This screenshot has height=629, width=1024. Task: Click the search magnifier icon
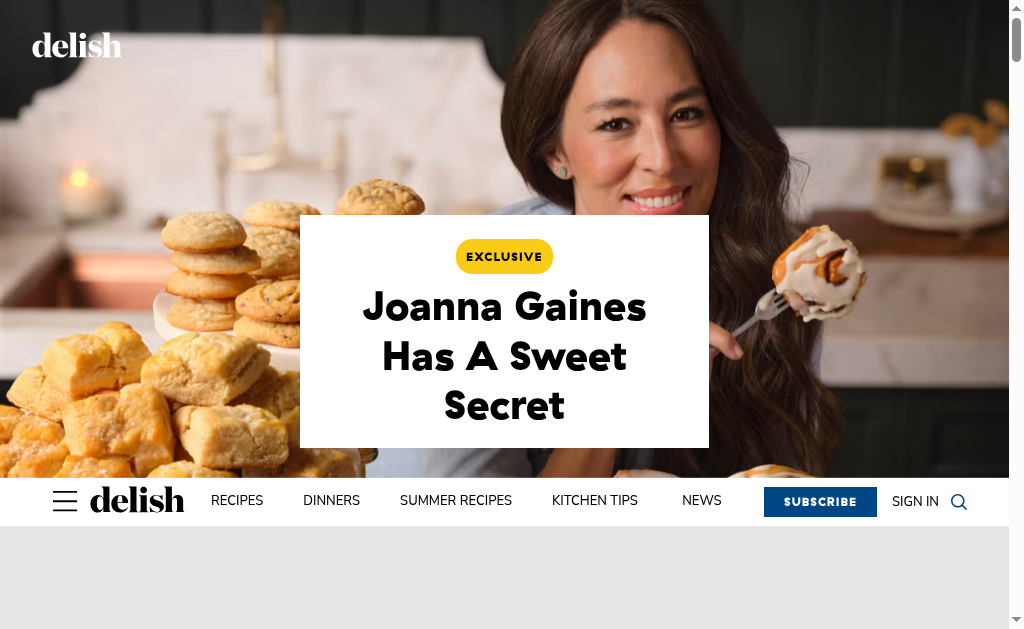click(959, 502)
